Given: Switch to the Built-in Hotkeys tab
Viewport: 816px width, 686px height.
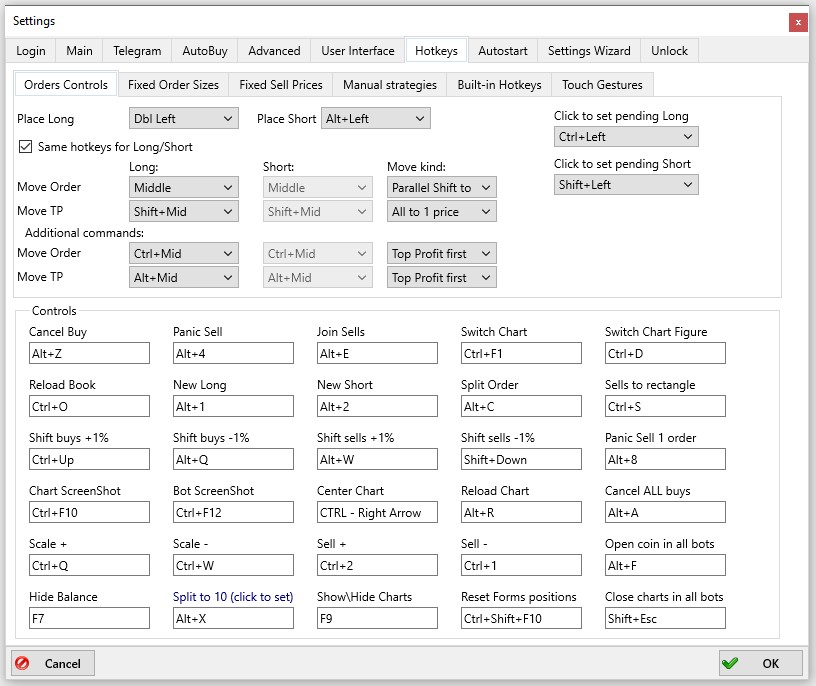Looking at the screenshot, I should pyautogui.click(x=500, y=84).
